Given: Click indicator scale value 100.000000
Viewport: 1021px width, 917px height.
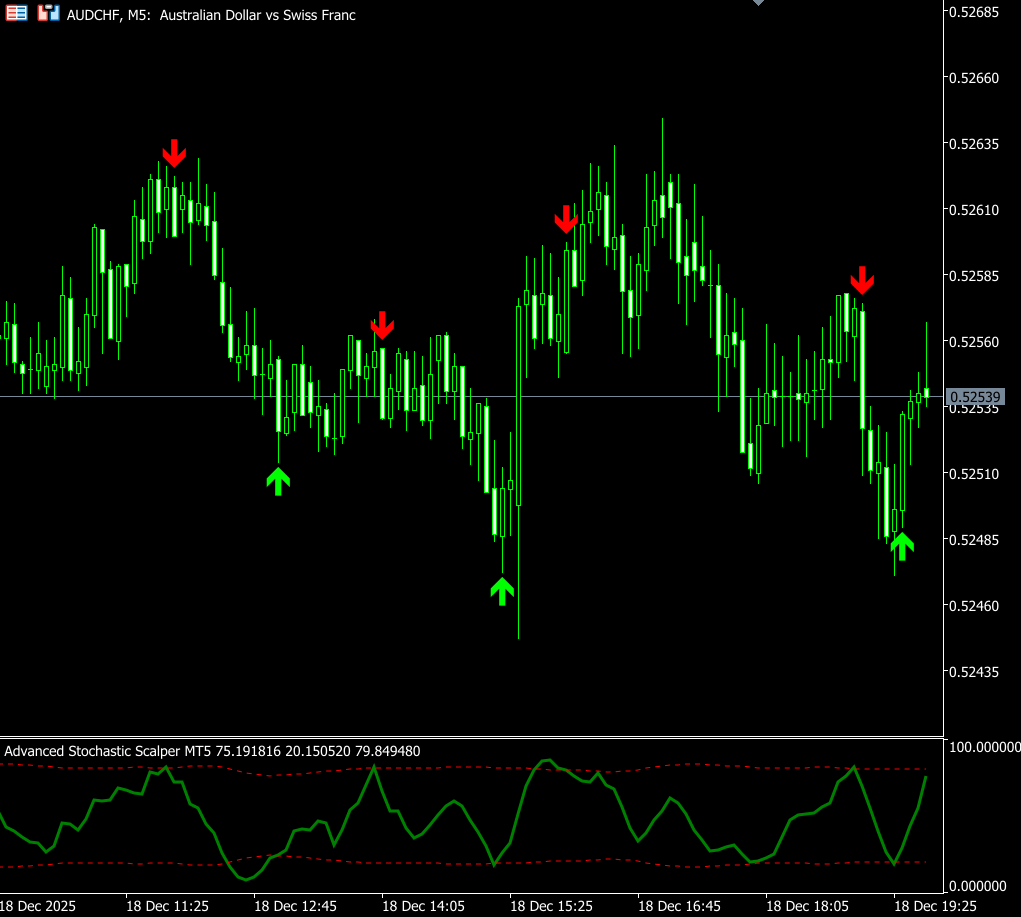Looking at the screenshot, I should (x=985, y=747).
